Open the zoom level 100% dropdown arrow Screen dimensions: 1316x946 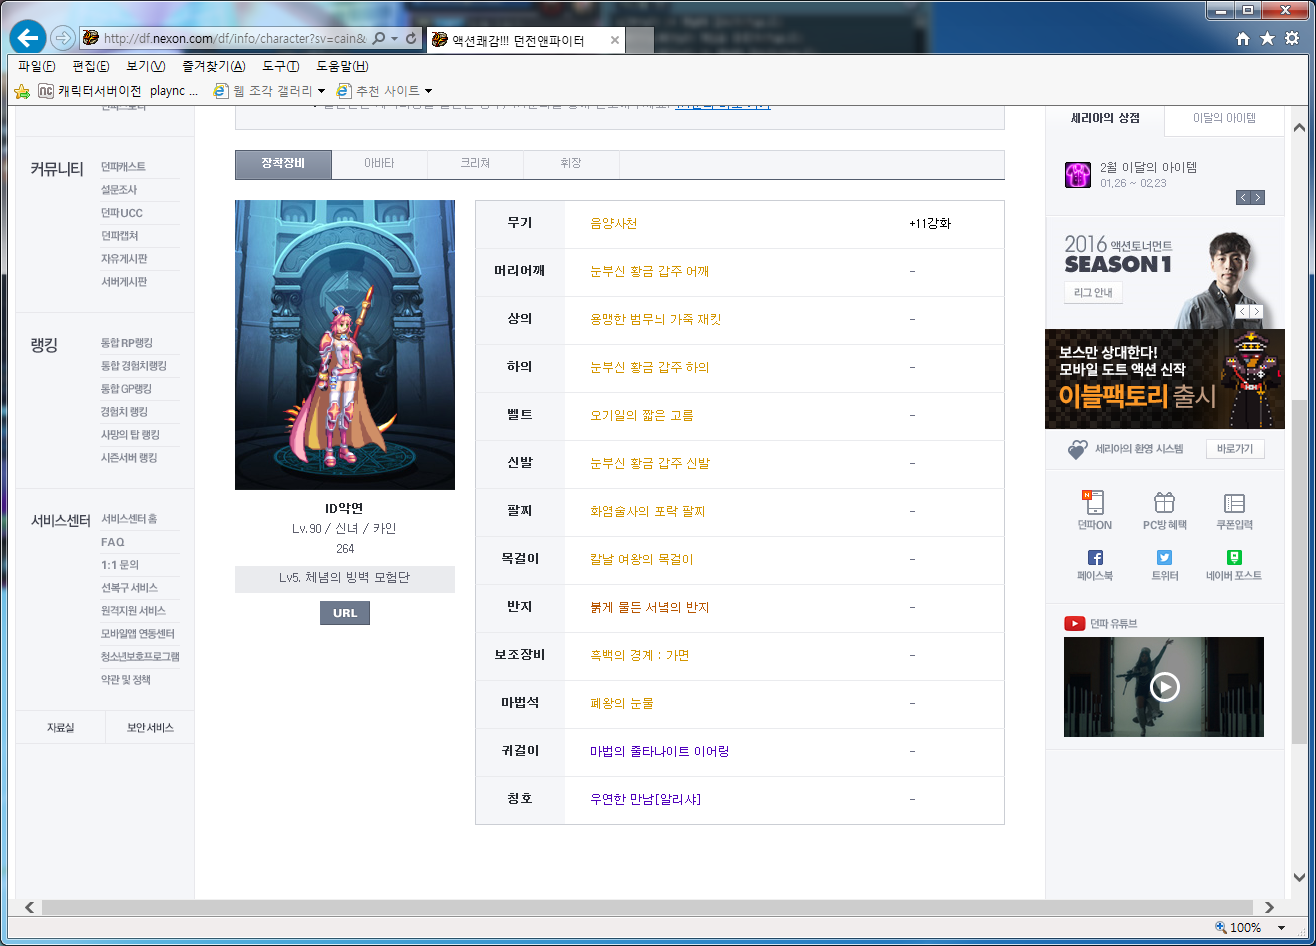point(1281,927)
